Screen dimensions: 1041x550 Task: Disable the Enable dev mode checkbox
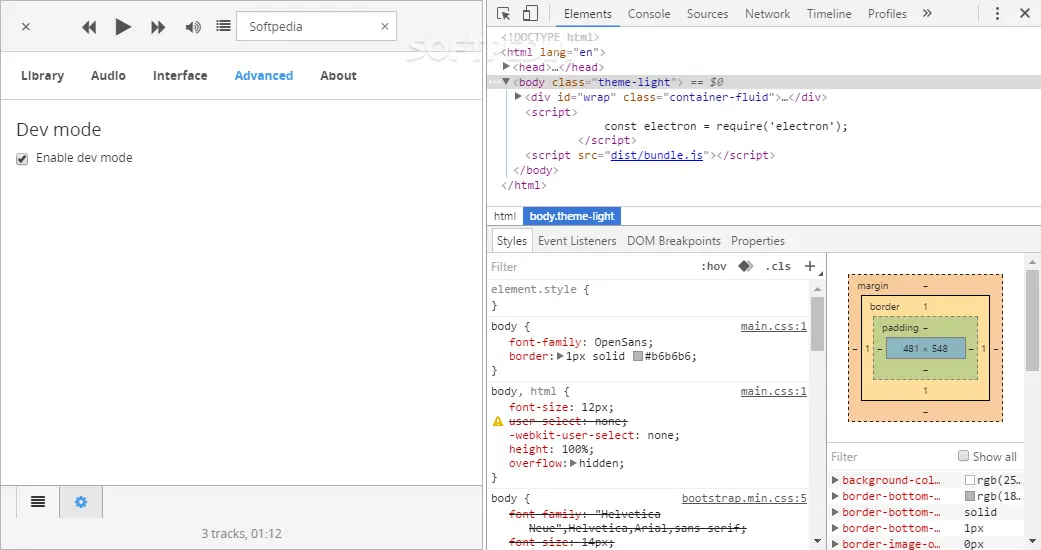point(22,159)
